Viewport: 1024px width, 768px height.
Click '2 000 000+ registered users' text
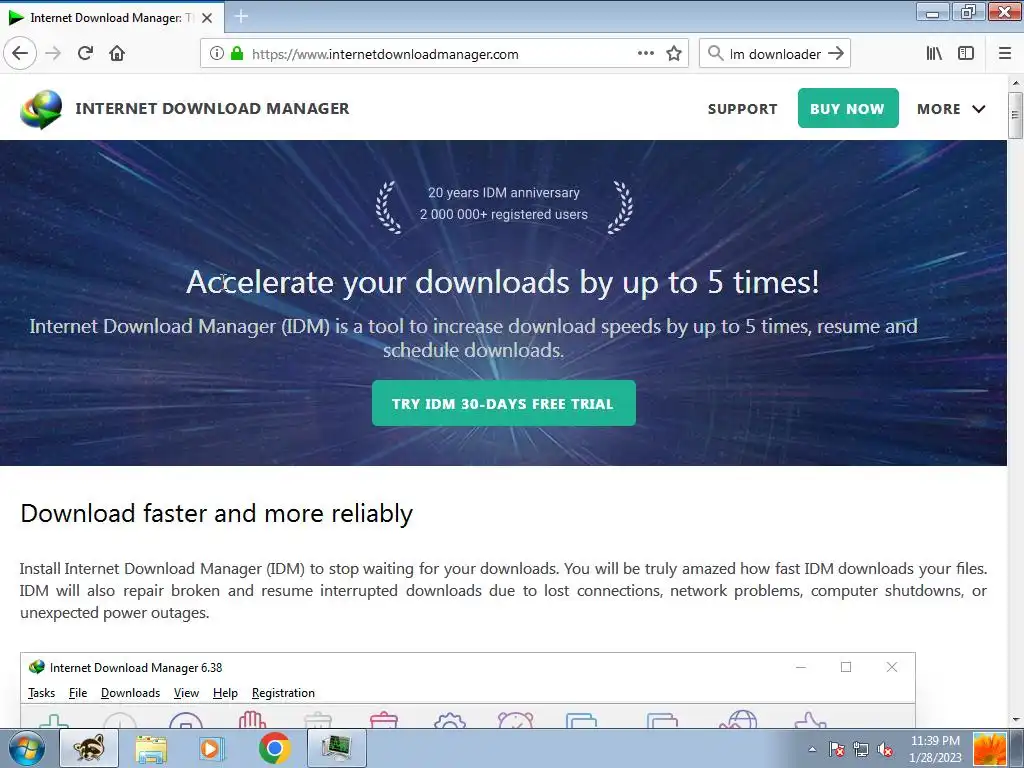point(504,214)
